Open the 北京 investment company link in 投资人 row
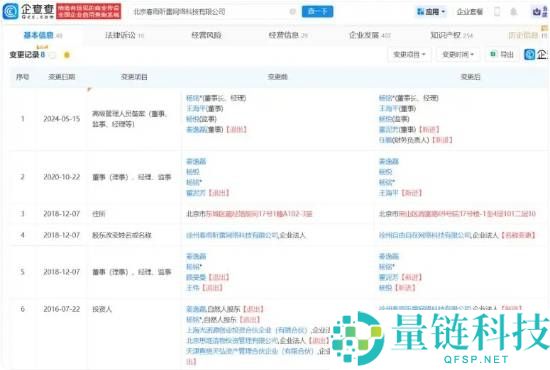This screenshot has width=550, height=370. pyautogui.click(x=232, y=341)
